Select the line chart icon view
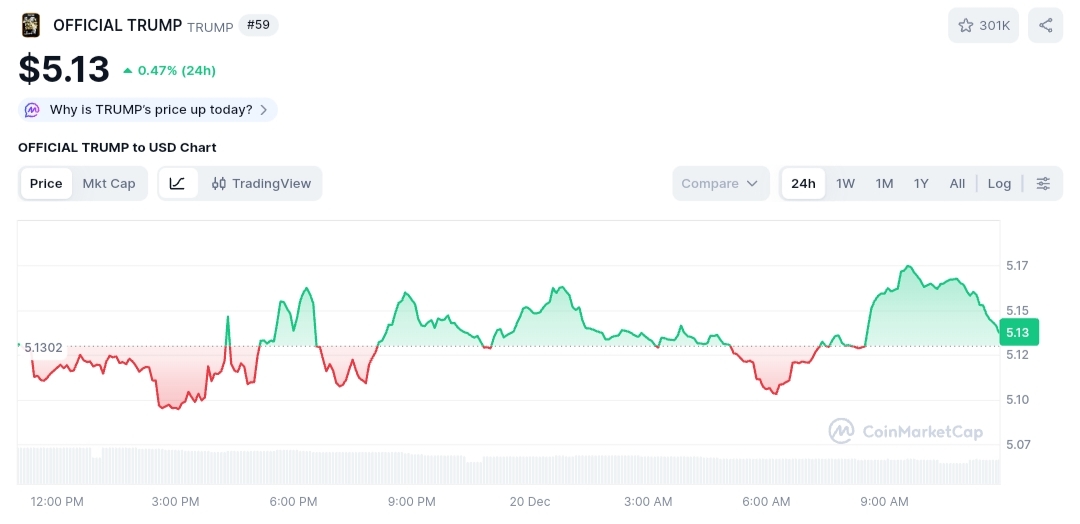This screenshot has width=1080, height=524. coord(178,183)
